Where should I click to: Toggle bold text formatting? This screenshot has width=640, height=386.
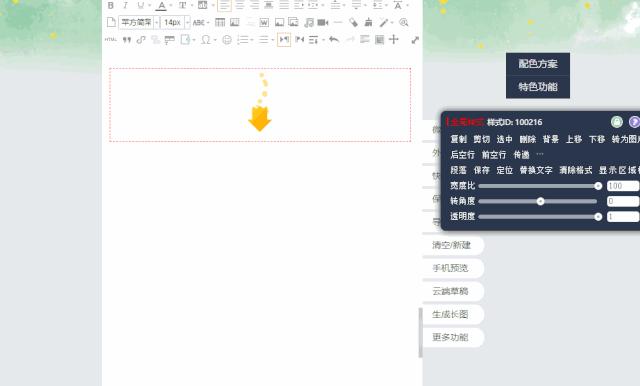point(111,5)
